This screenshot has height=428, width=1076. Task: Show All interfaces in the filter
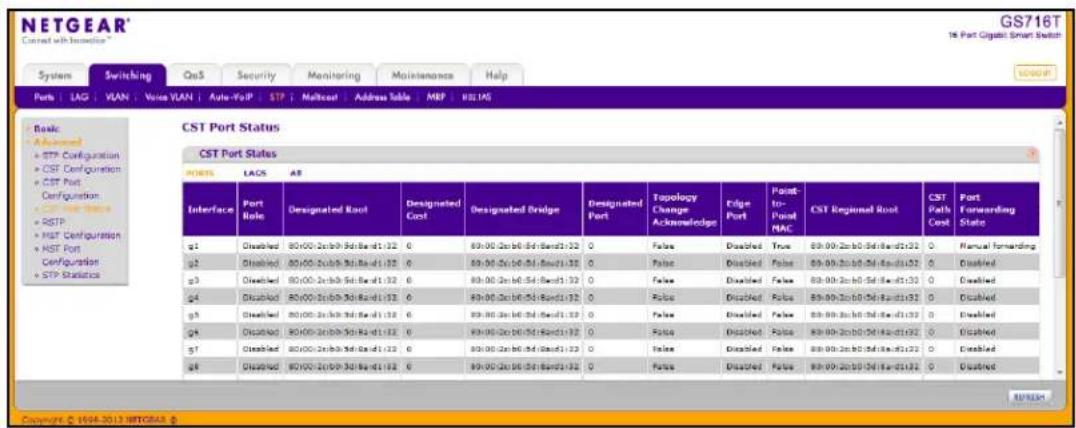pos(296,174)
